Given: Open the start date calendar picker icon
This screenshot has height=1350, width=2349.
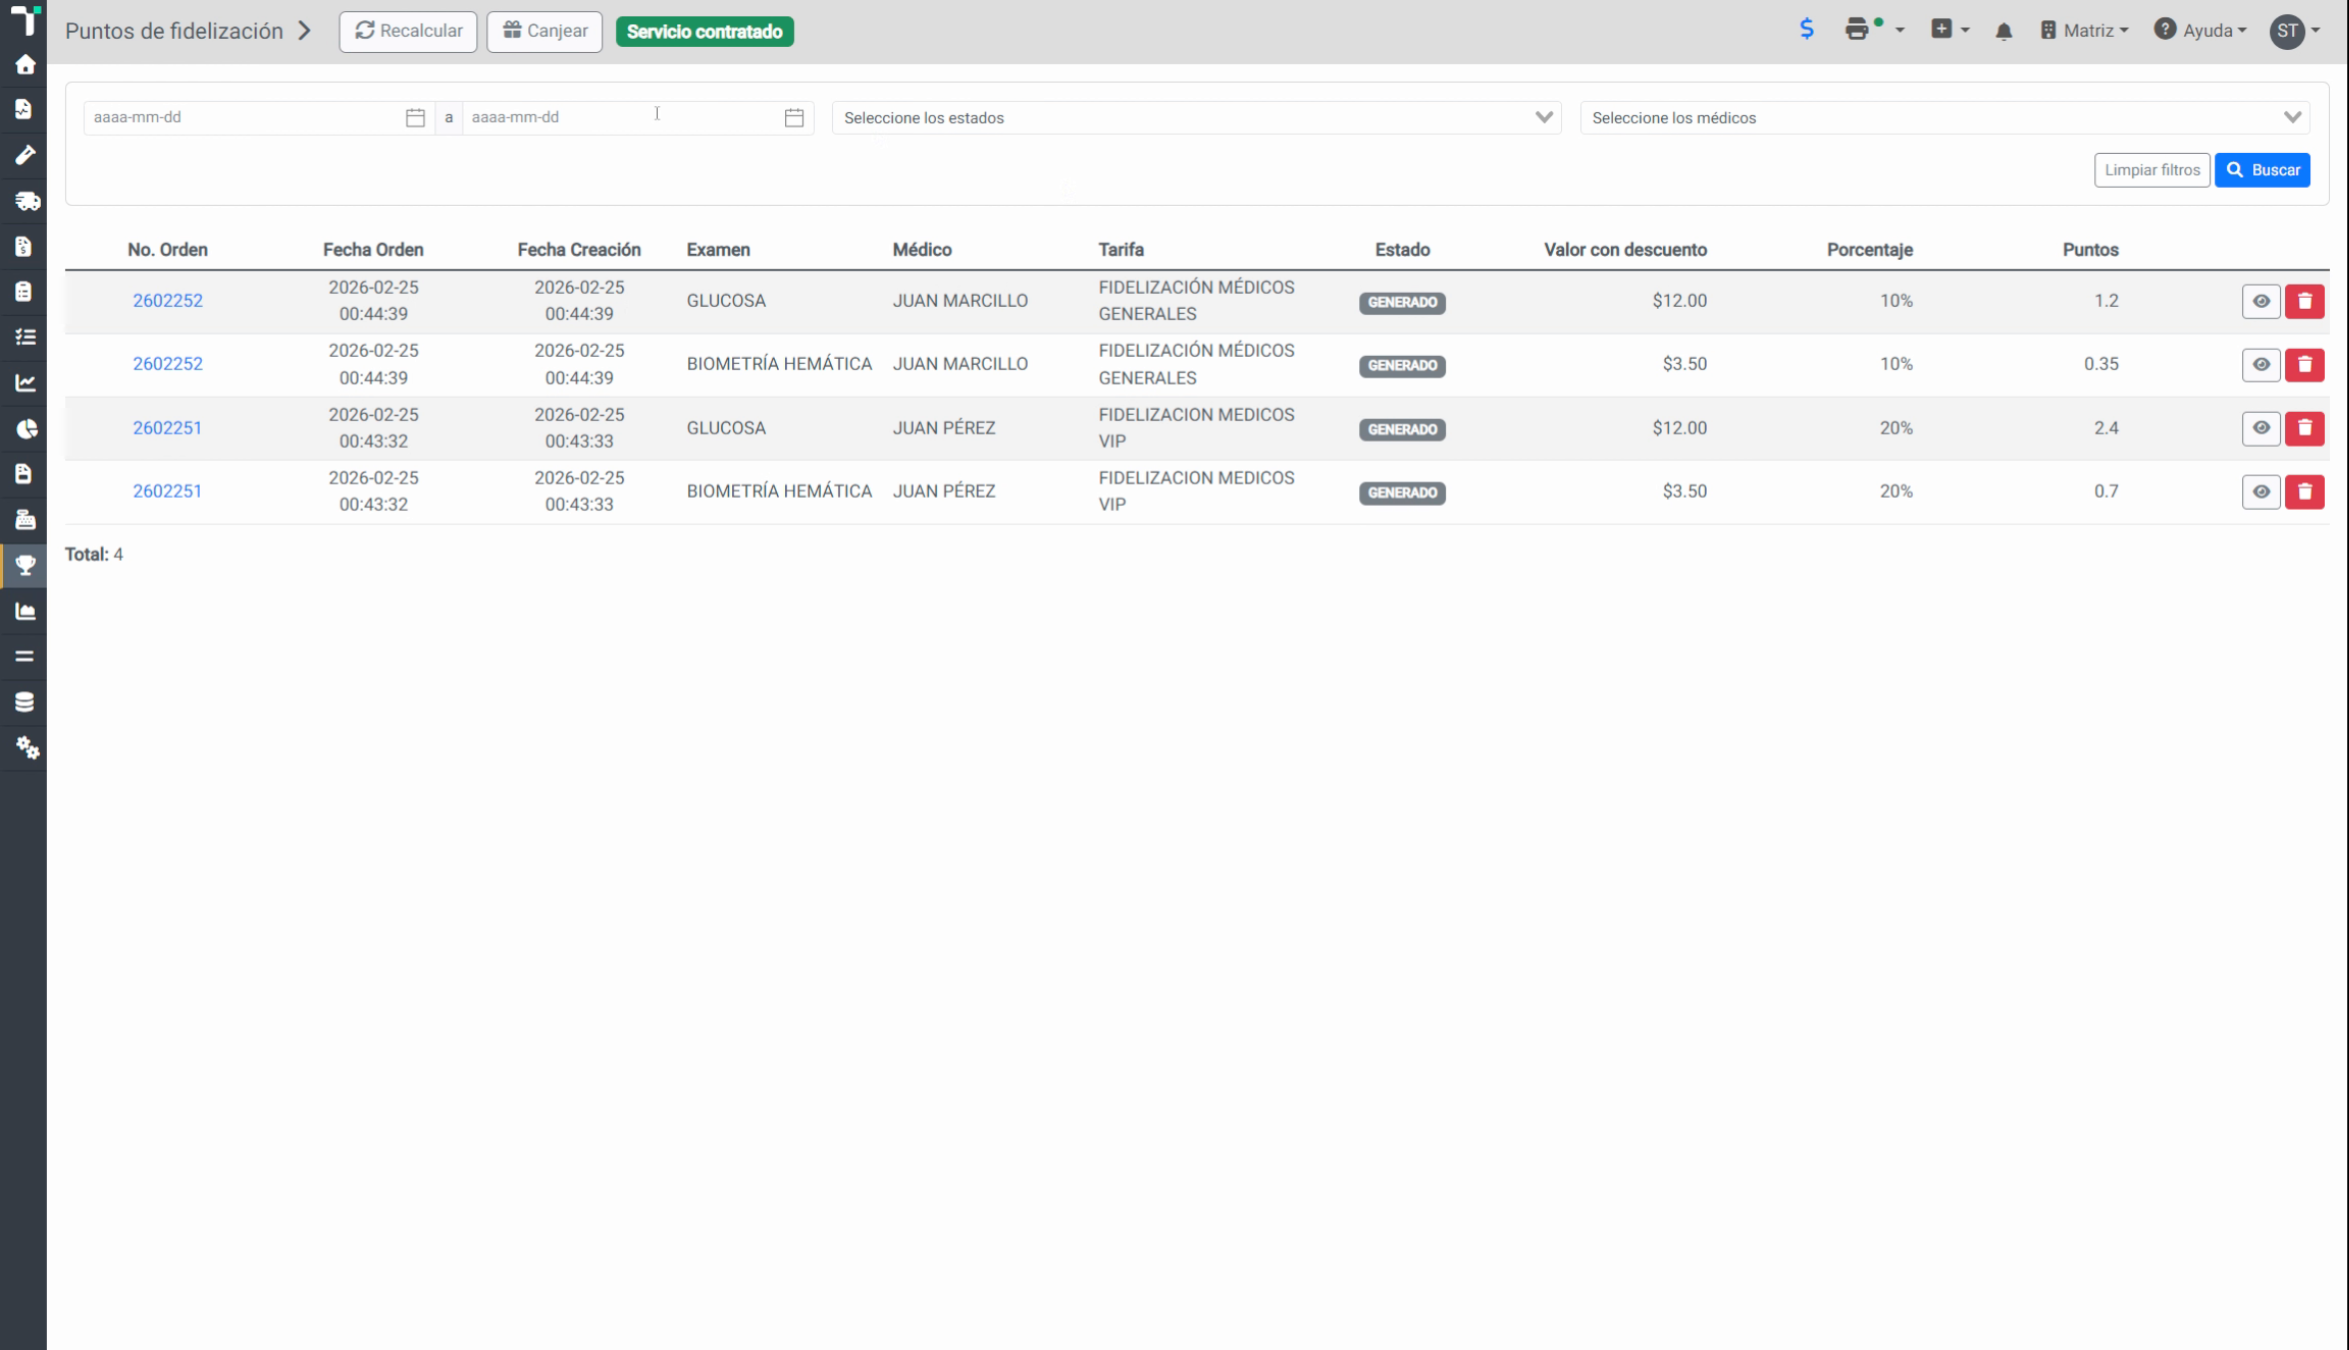Looking at the screenshot, I should 415,118.
